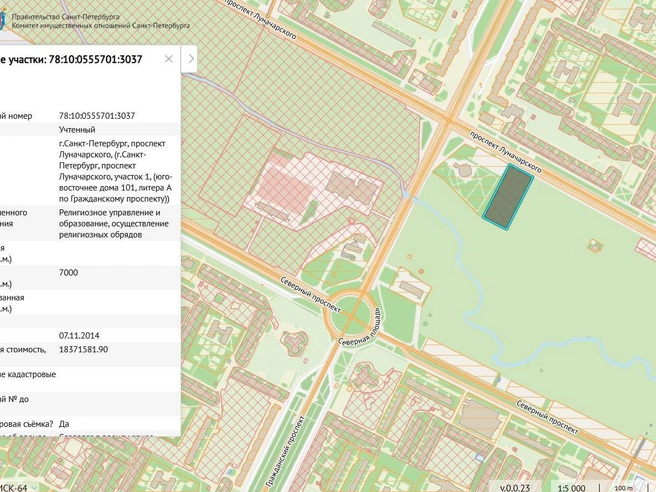Click the Комитет имущественных отношений header text

coord(100,26)
